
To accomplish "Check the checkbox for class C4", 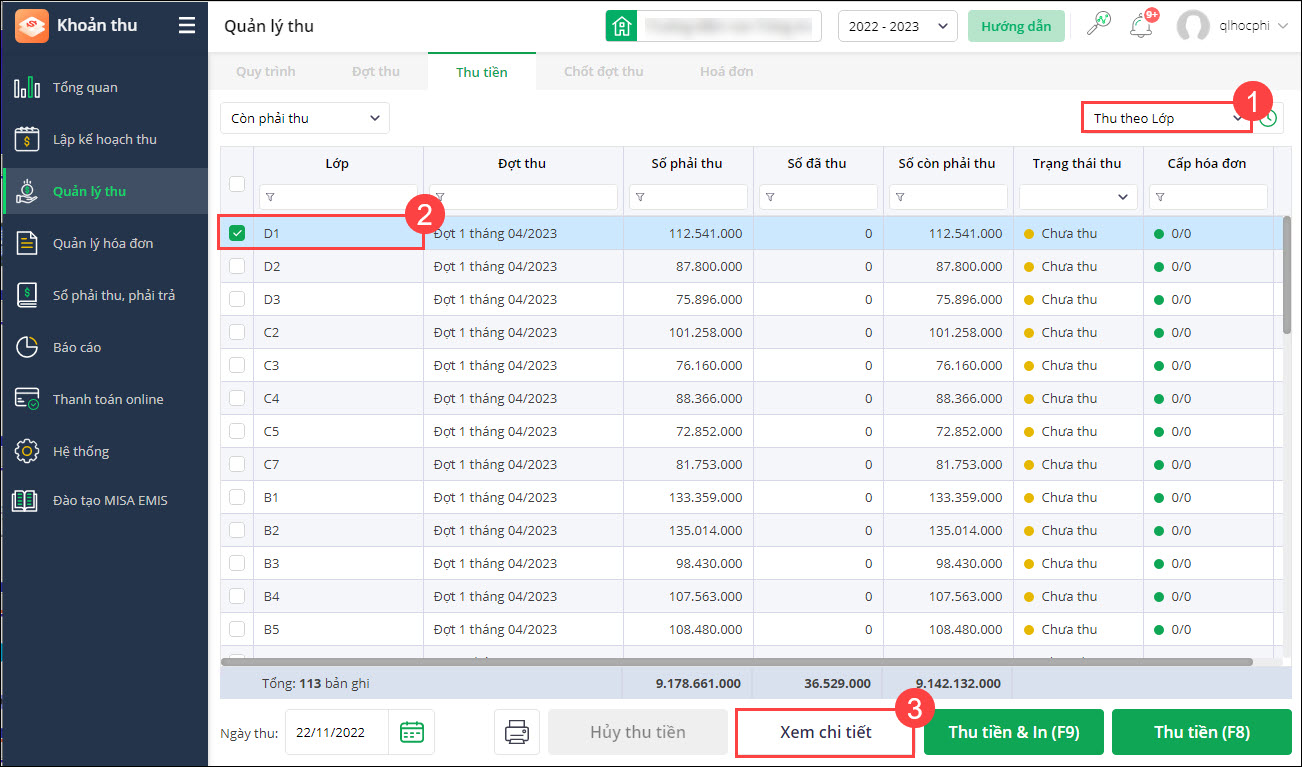I will click(x=237, y=398).
